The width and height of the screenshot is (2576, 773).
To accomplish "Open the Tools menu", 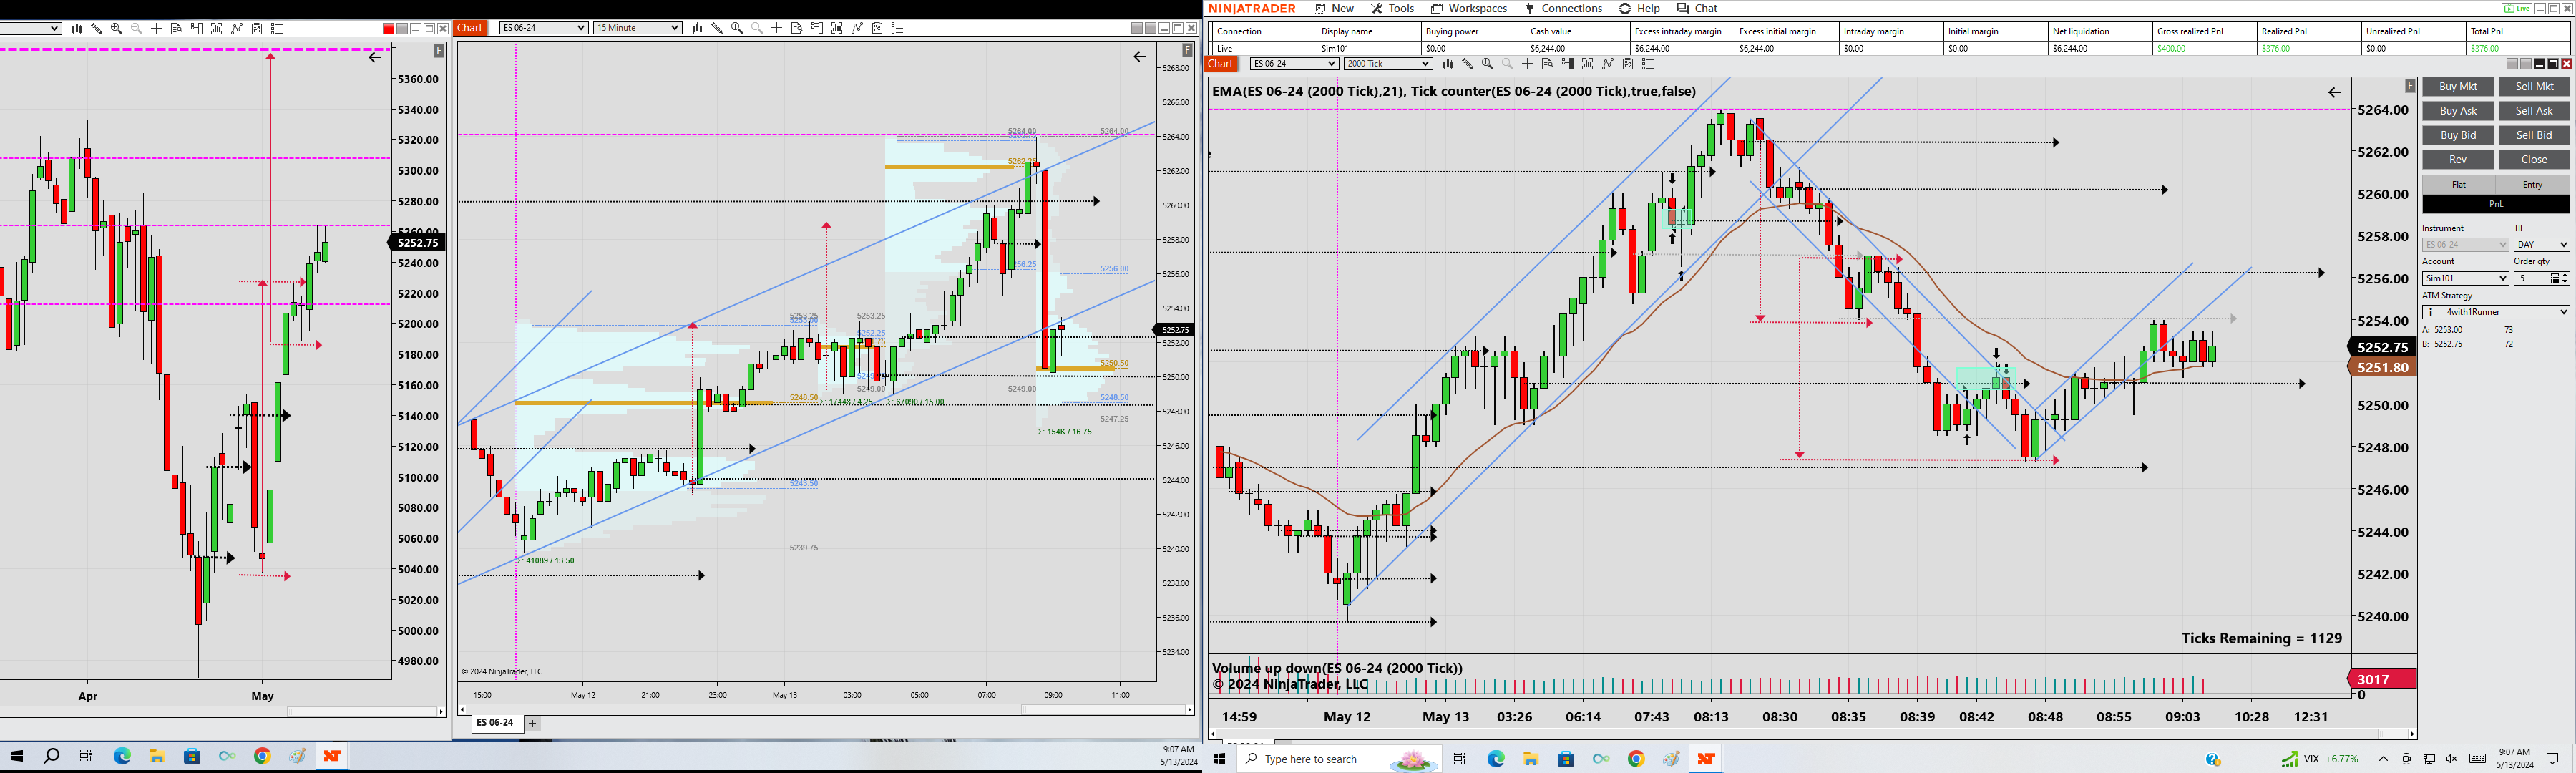I will tap(1392, 9).
